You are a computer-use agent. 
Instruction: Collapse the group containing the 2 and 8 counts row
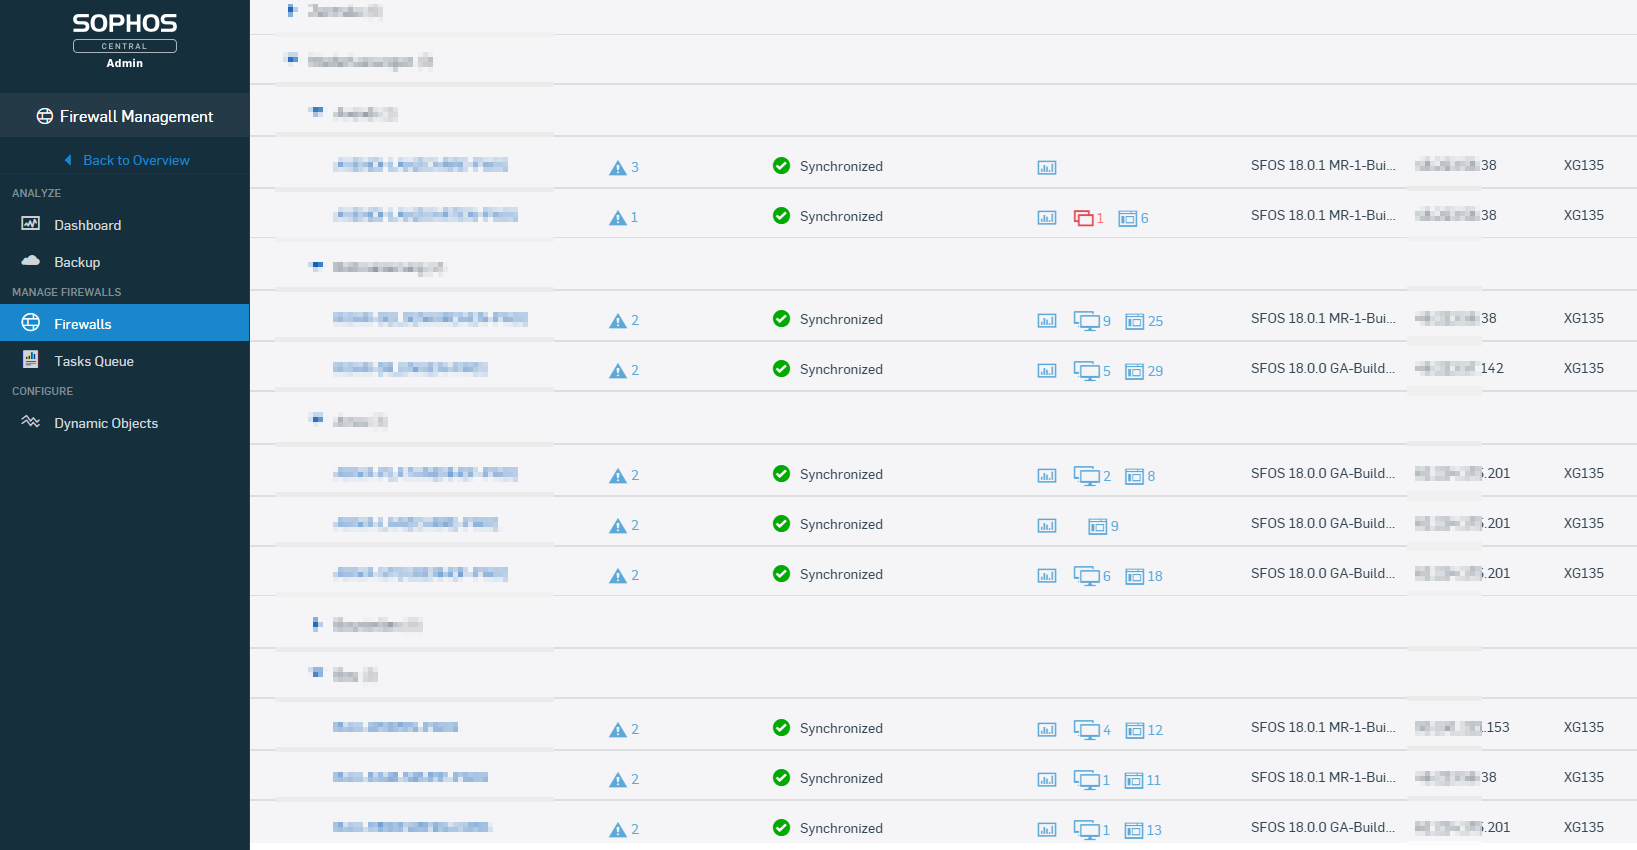pos(317,419)
